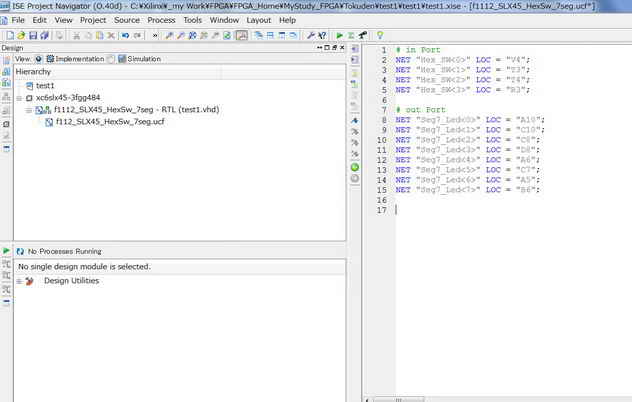Image resolution: width=632 pixels, height=402 pixels.
Task: Open the Source menu
Action: (x=127, y=20)
